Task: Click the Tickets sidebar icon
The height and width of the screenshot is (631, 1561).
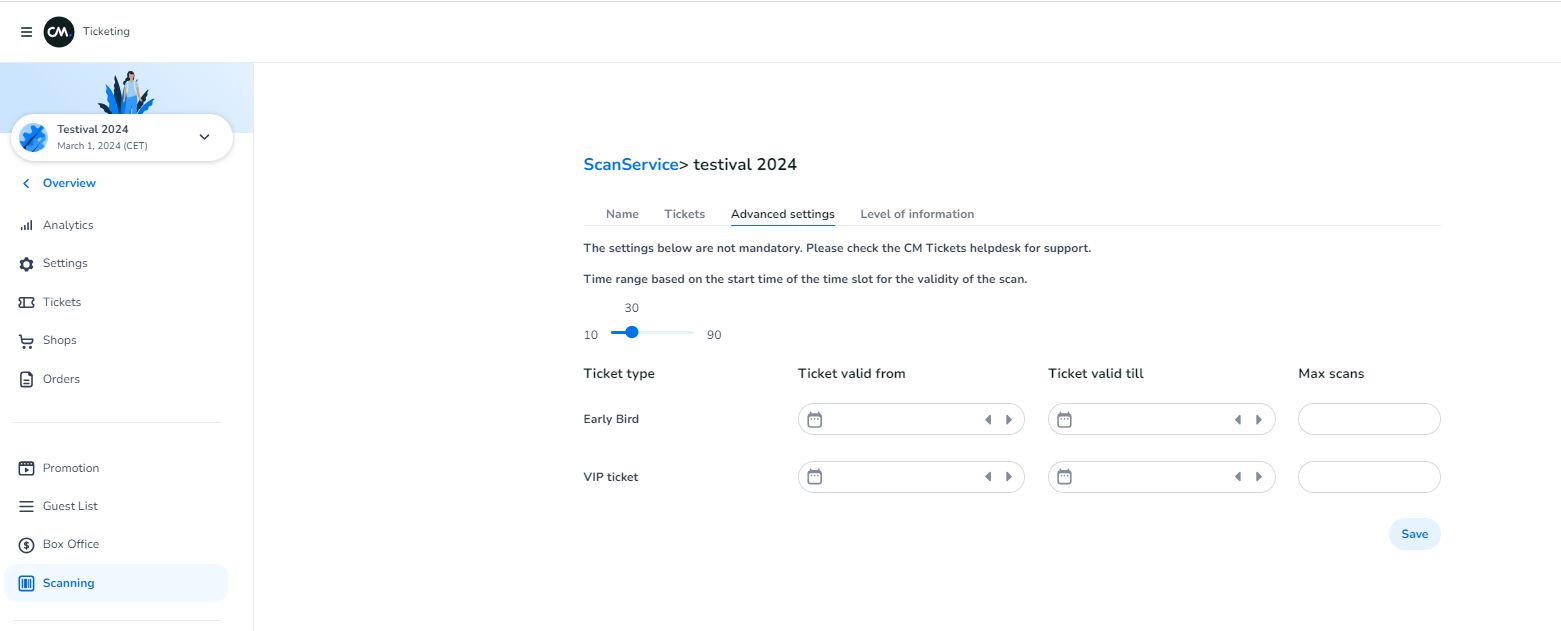Action: point(27,302)
